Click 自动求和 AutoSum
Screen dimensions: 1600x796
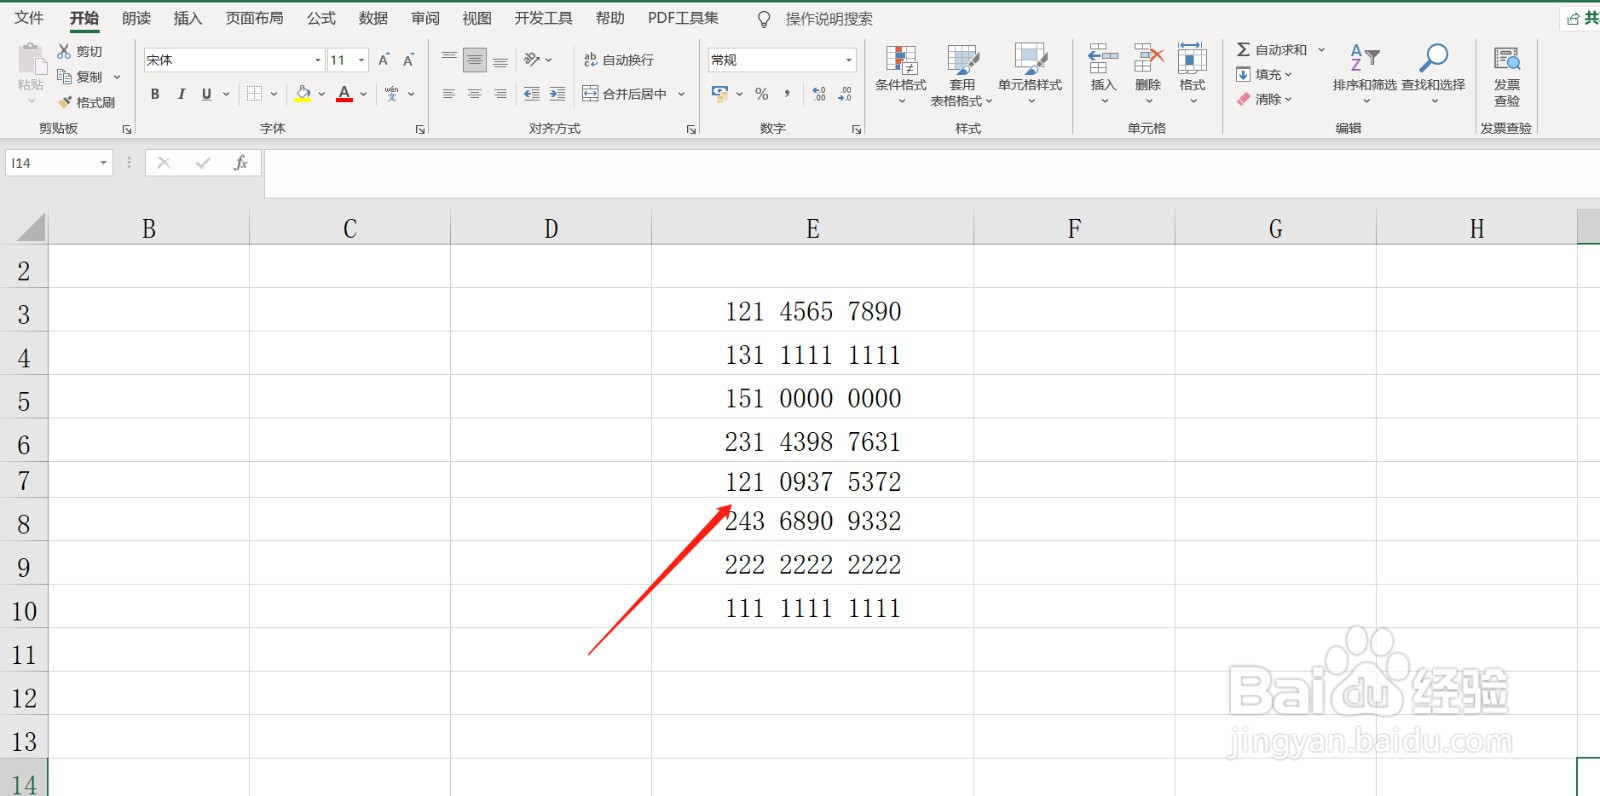click(x=1272, y=49)
